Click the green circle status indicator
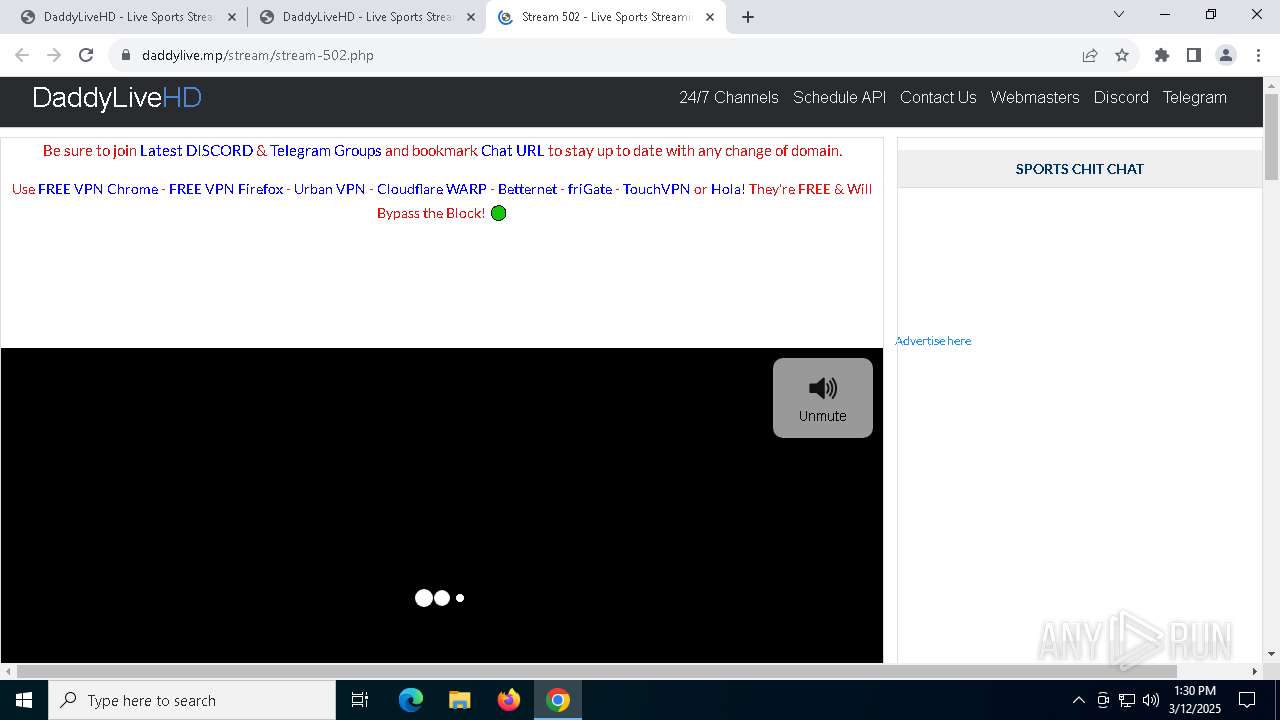 [x=499, y=213]
